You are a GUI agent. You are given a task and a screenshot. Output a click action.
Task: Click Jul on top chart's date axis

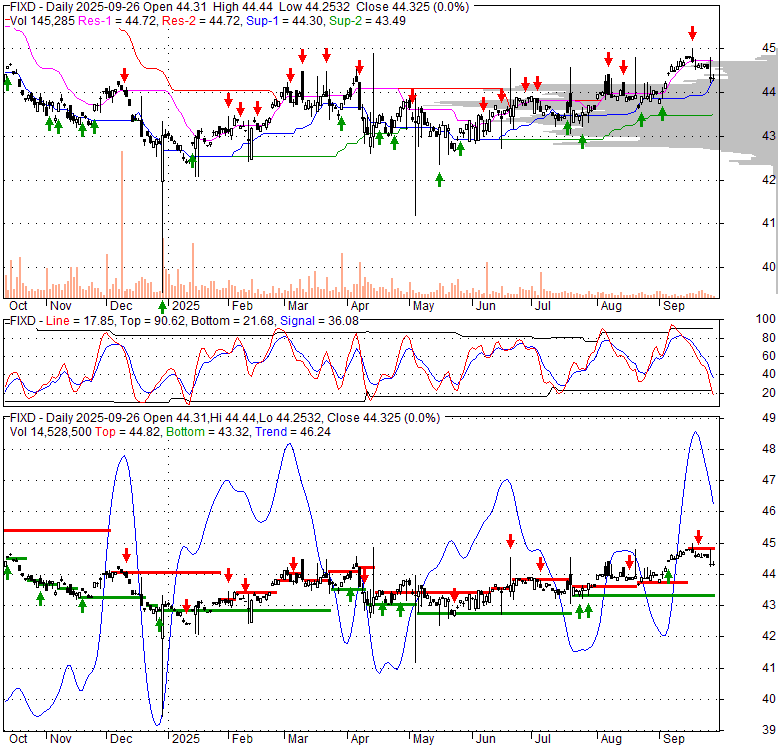(543, 306)
